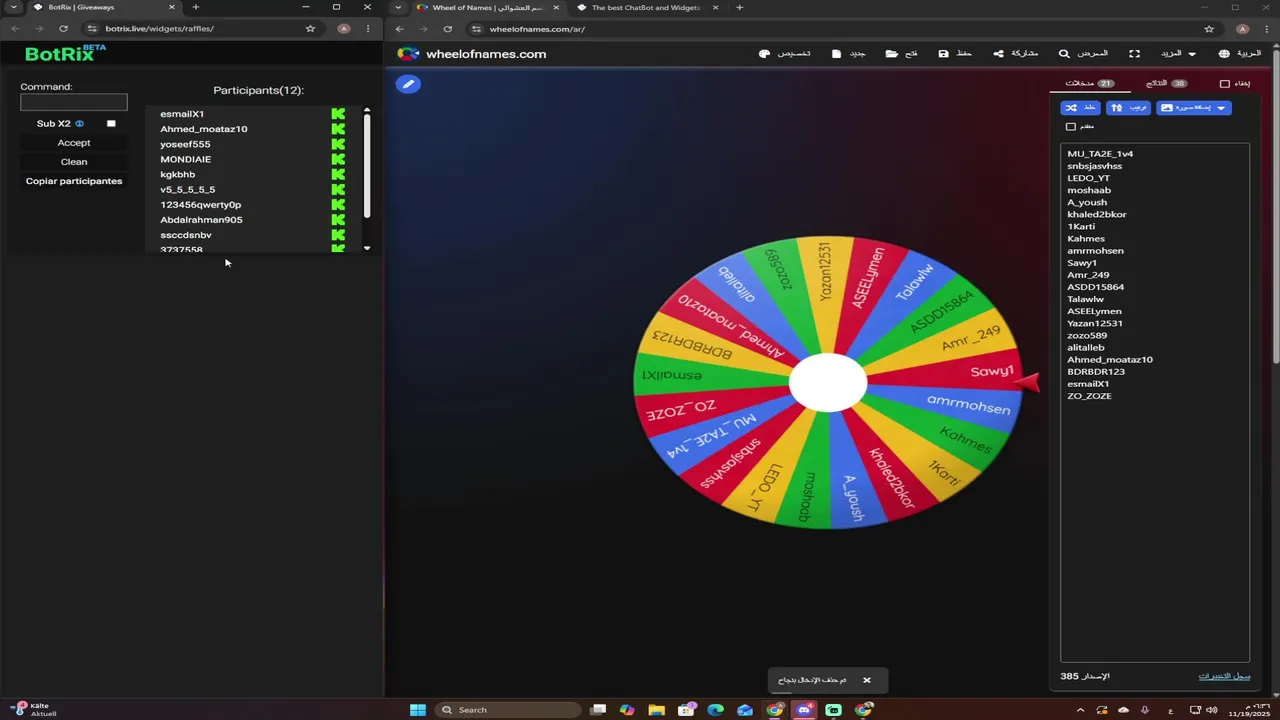The image size is (1280, 720).
Task: Click the sort button above the entries
Action: coord(1128,107)
